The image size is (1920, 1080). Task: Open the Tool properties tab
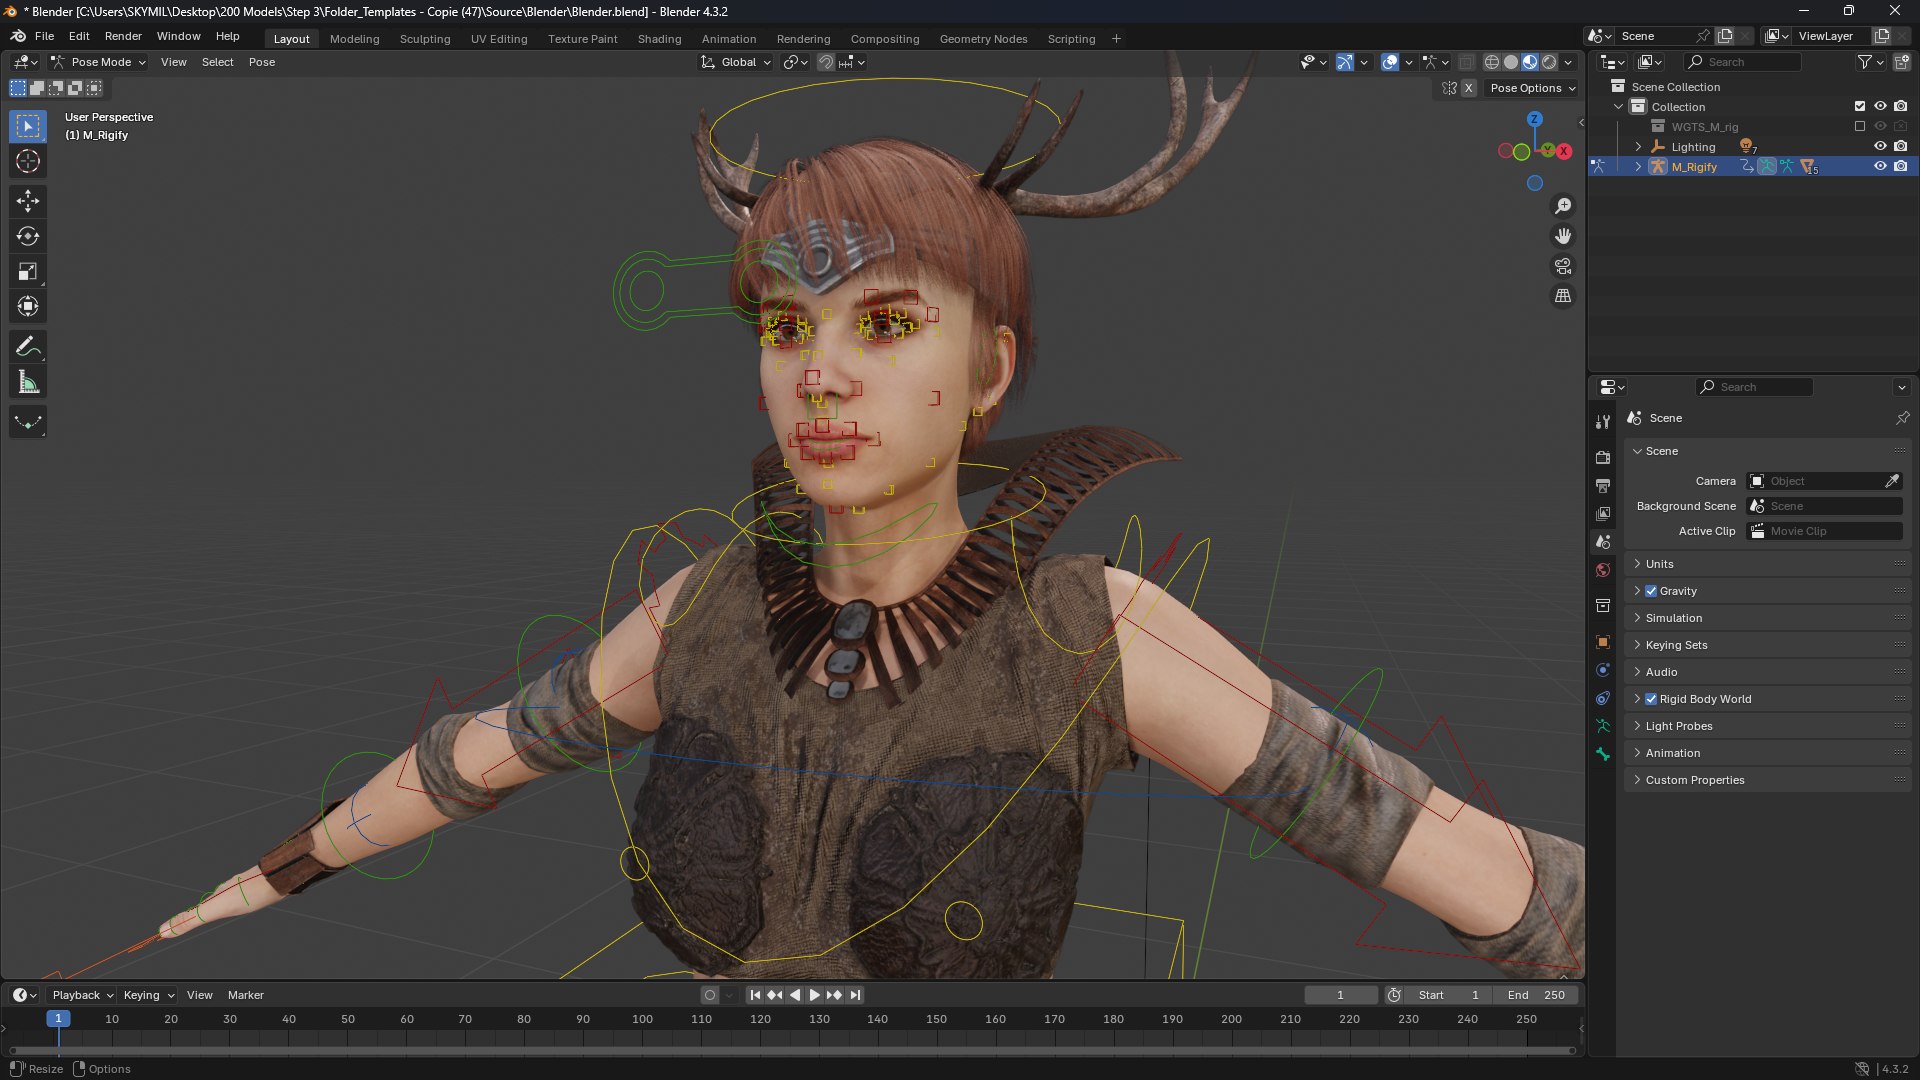pos(1603,422)
